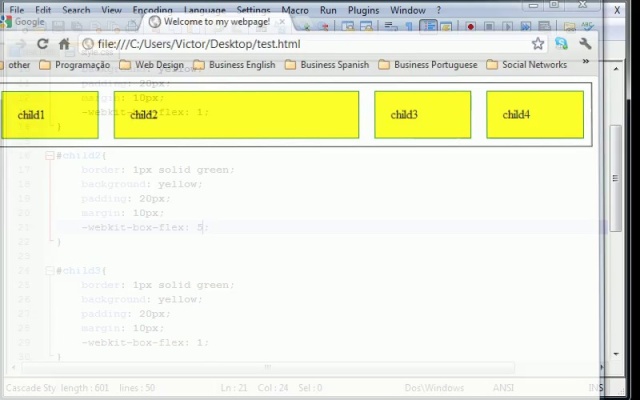
Task: Go to the Chrome home page
Action: pyautogui.click(x=64, y=44)
